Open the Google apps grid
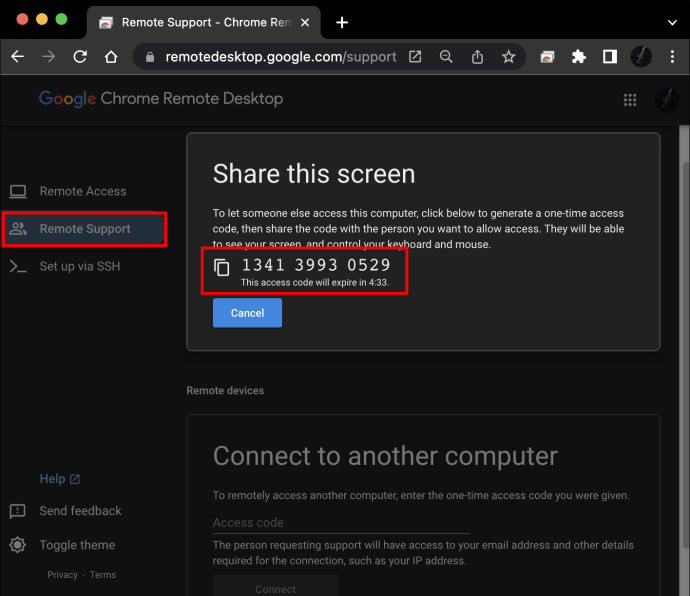 630,100
